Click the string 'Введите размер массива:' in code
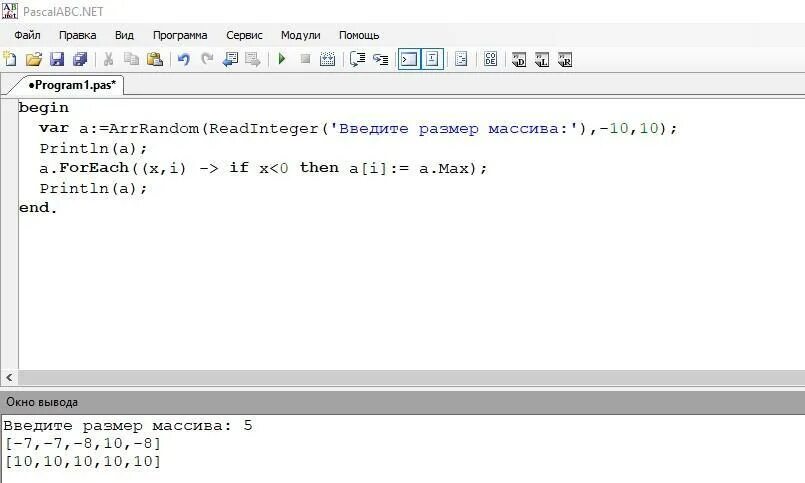805x483 pixels. click(x=455, y=128)
